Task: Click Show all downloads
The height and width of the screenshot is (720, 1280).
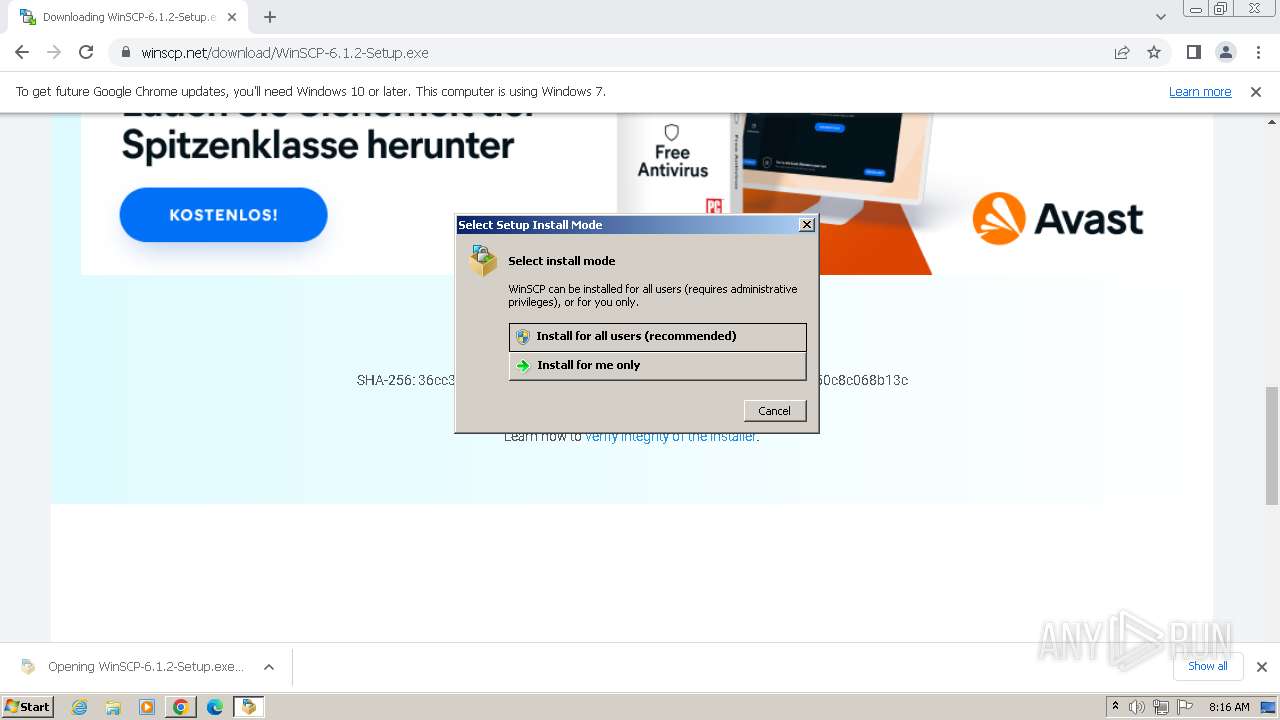Action: (1207, 666)
